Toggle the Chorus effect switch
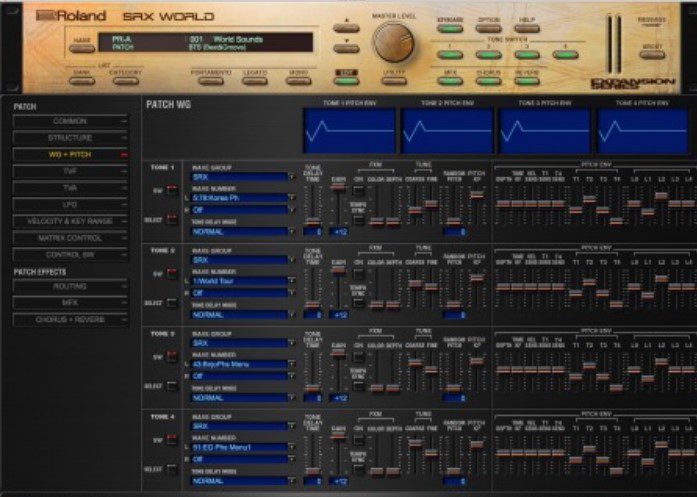697x497 pixels. 489,81
